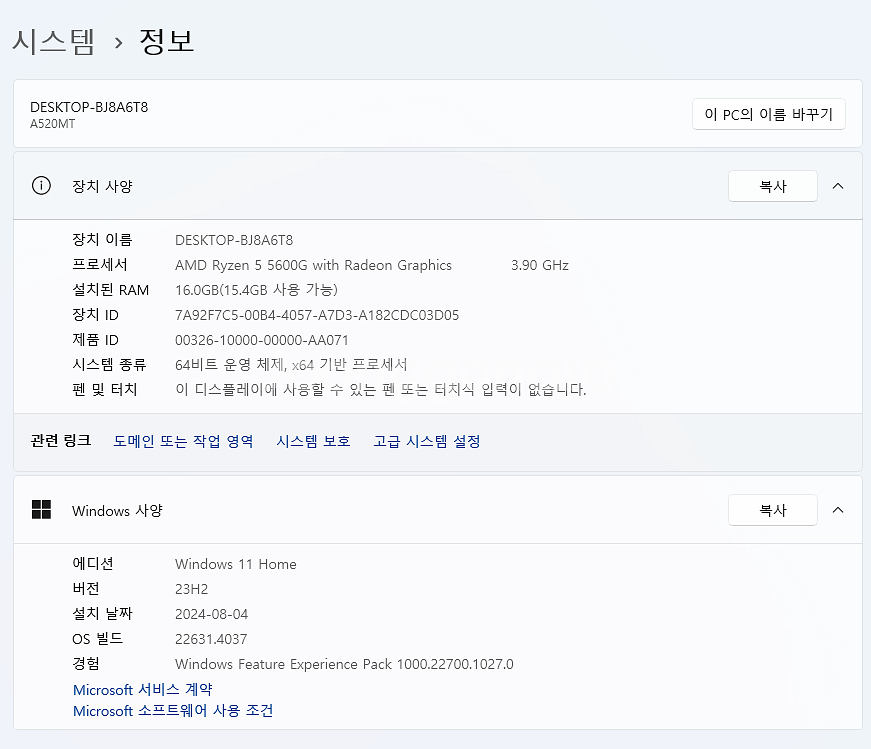This screenshot has width=871, height=749.
Task: Click the 장치 ID label
Action: pyautogui.click(x=96, y=315)
